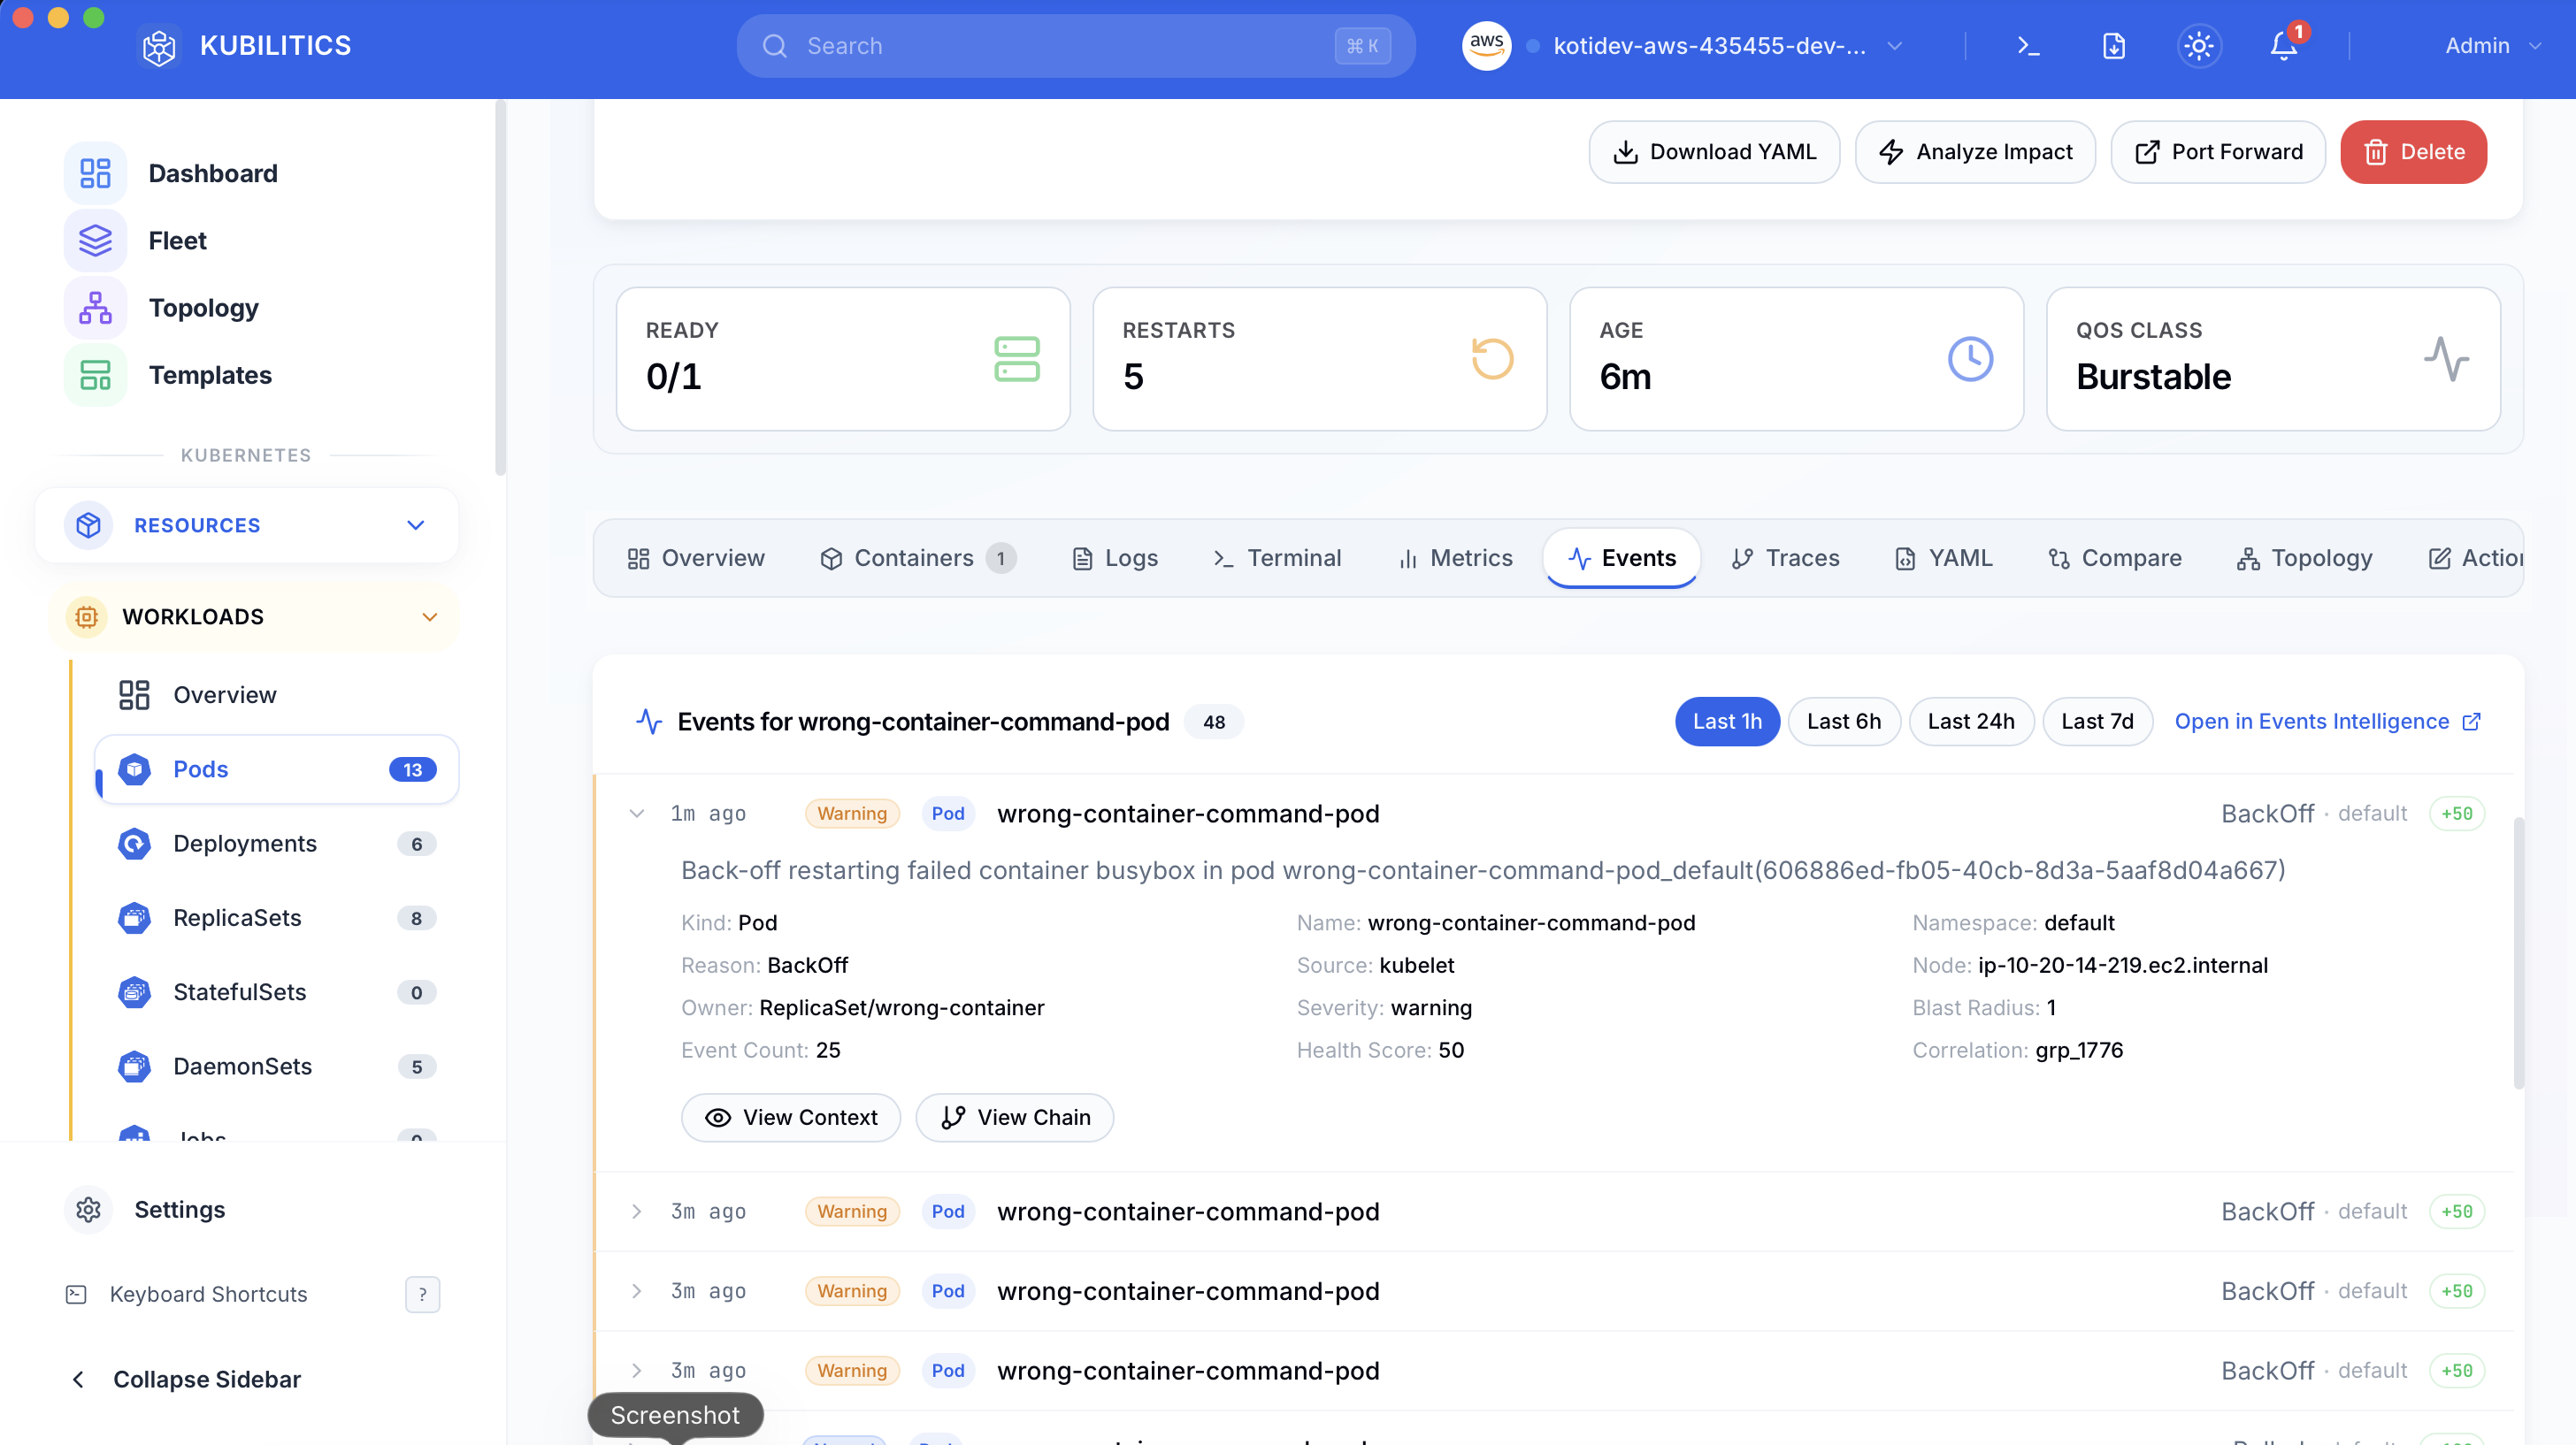Collapse the WORKLOADS section
Screen dimensions: 2576x1445
[430, 617]
